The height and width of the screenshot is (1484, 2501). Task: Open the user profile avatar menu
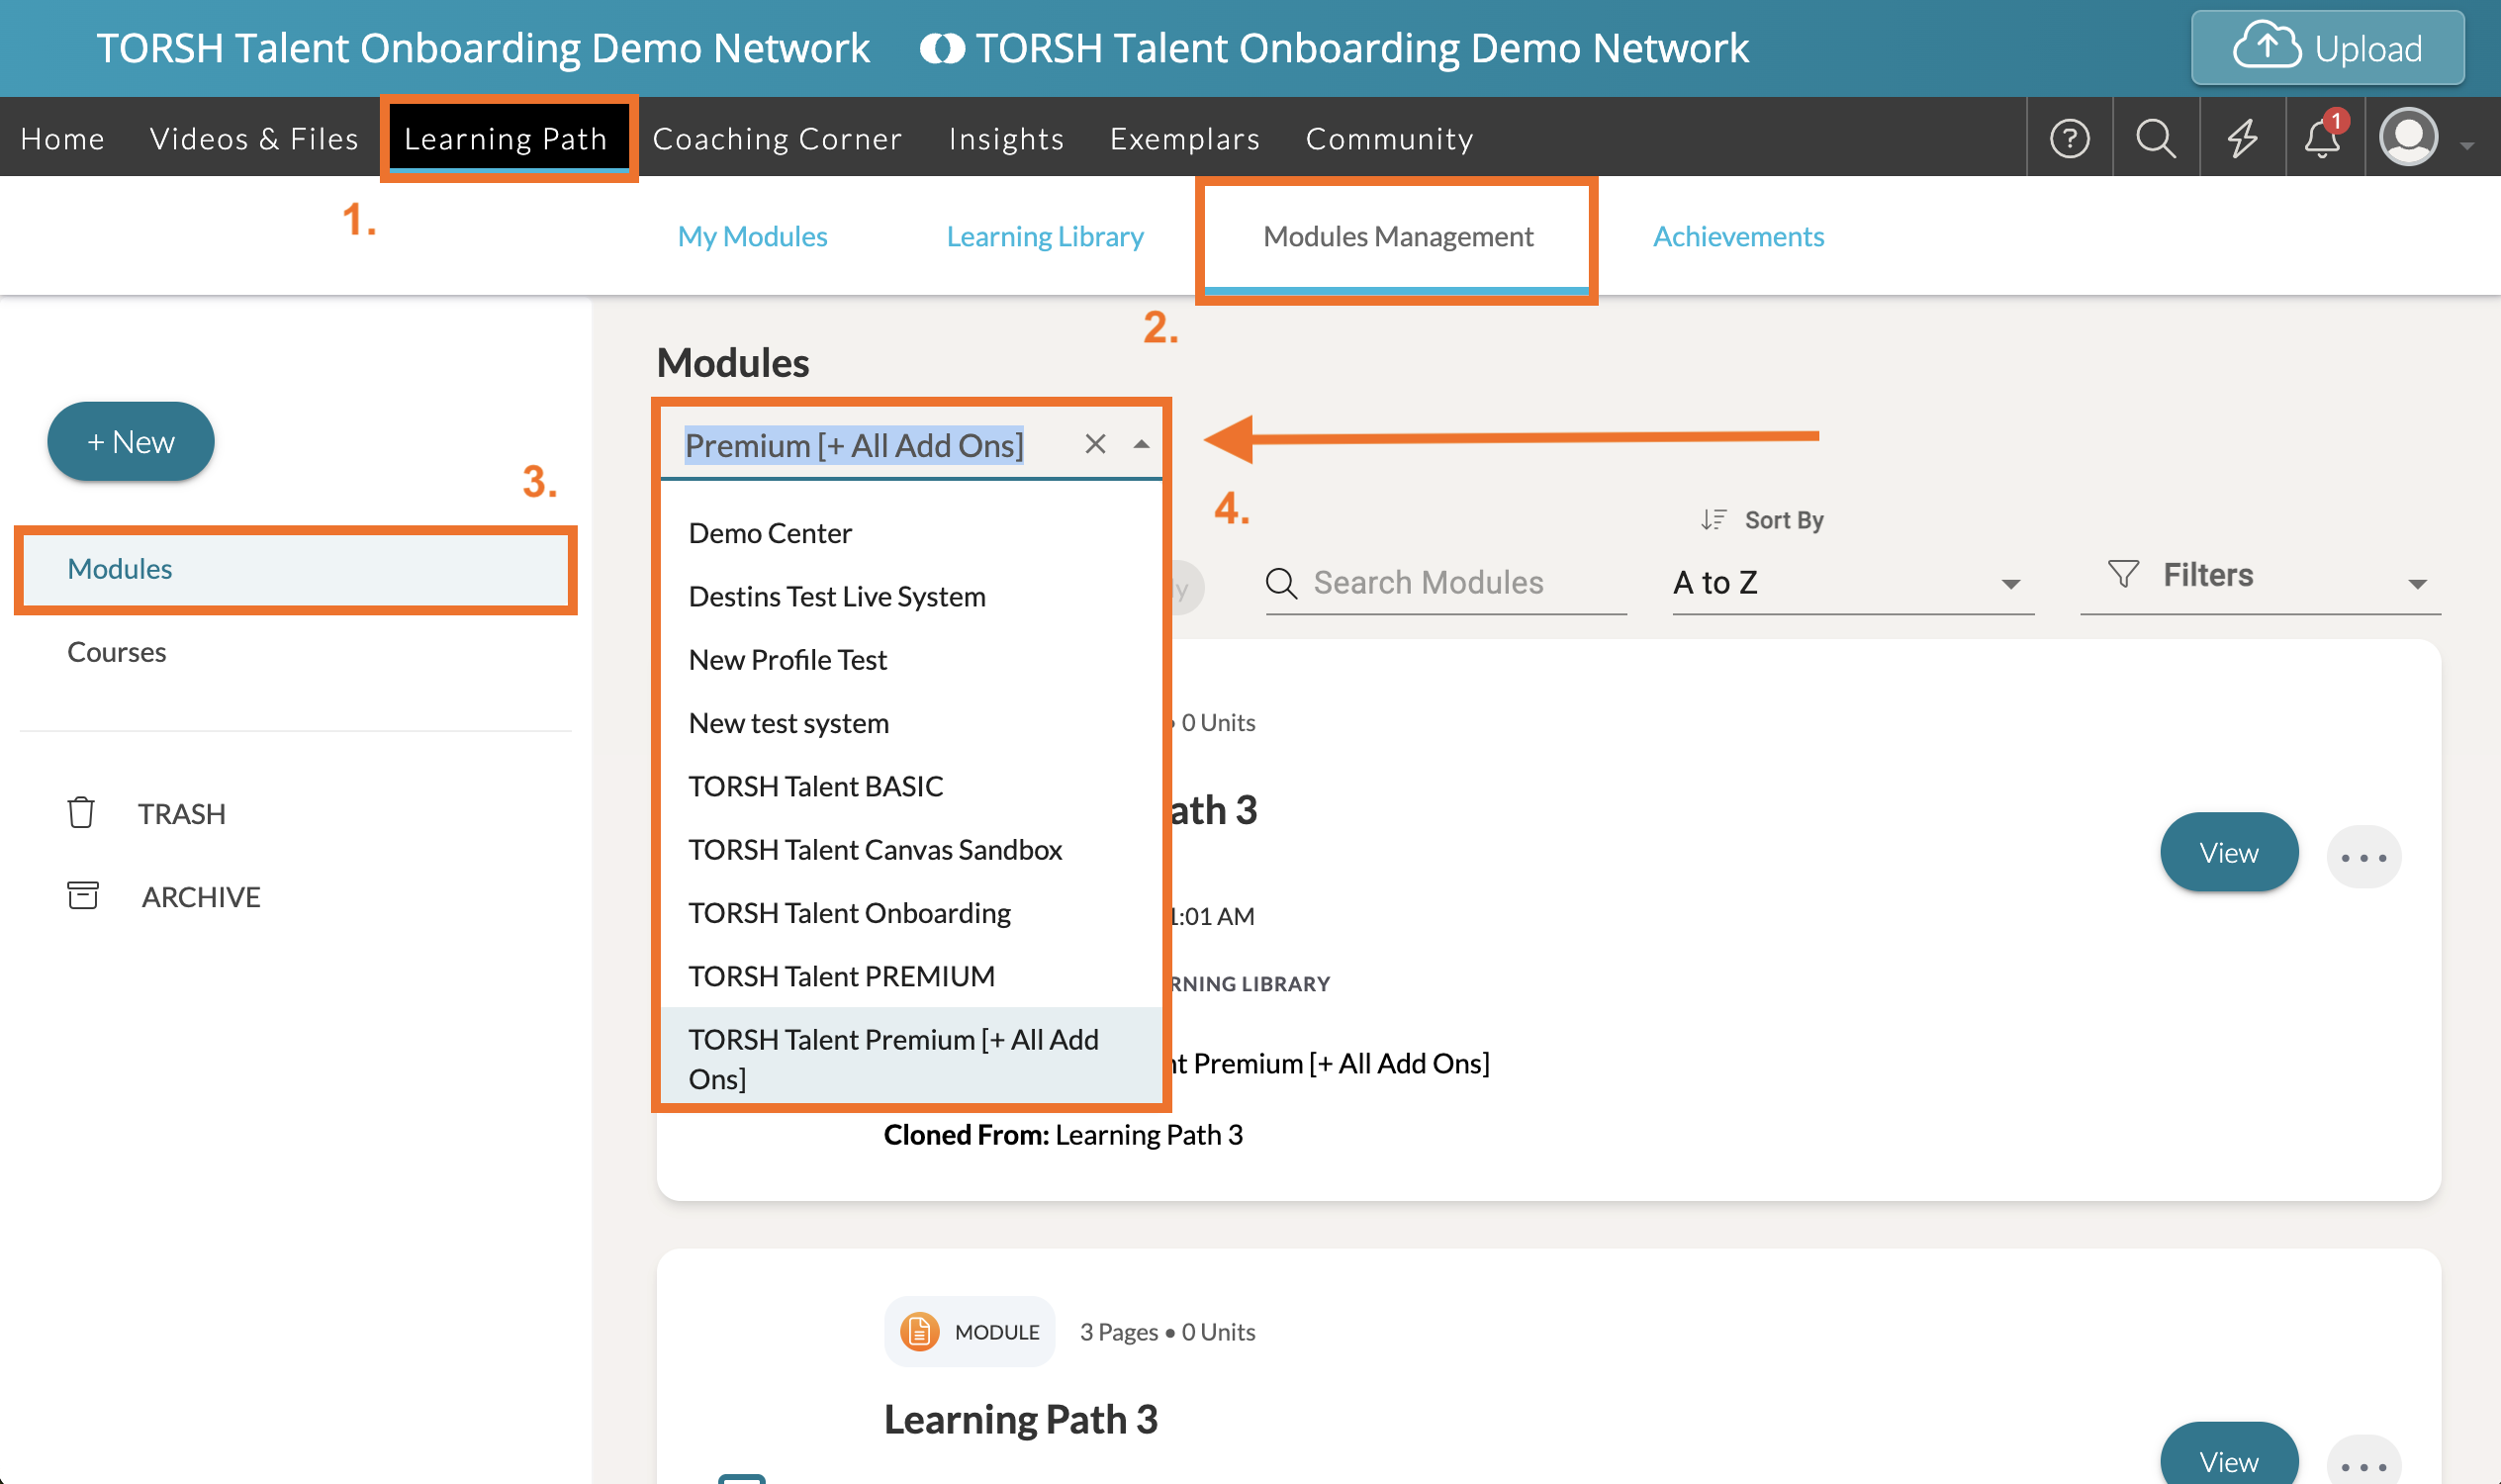point(2409,138)
